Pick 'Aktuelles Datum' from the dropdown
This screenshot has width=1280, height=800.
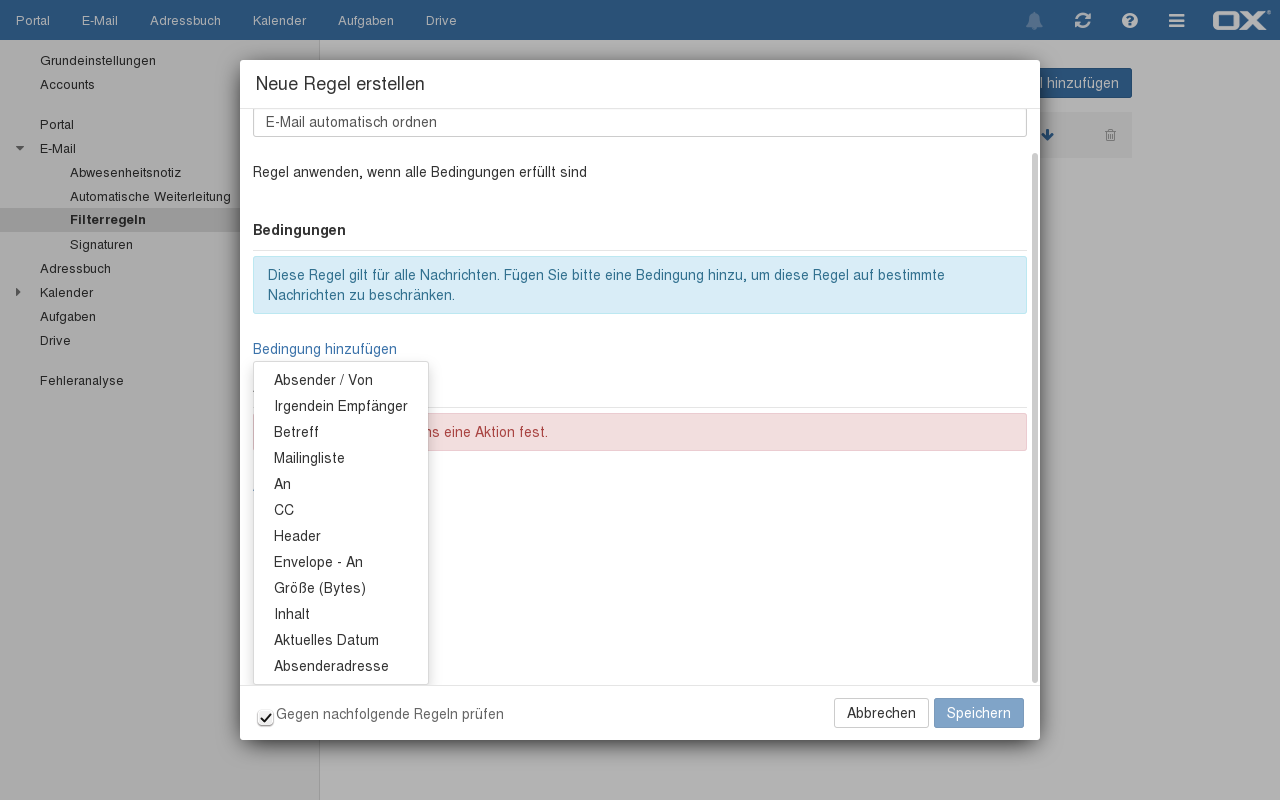coord(326,640)
